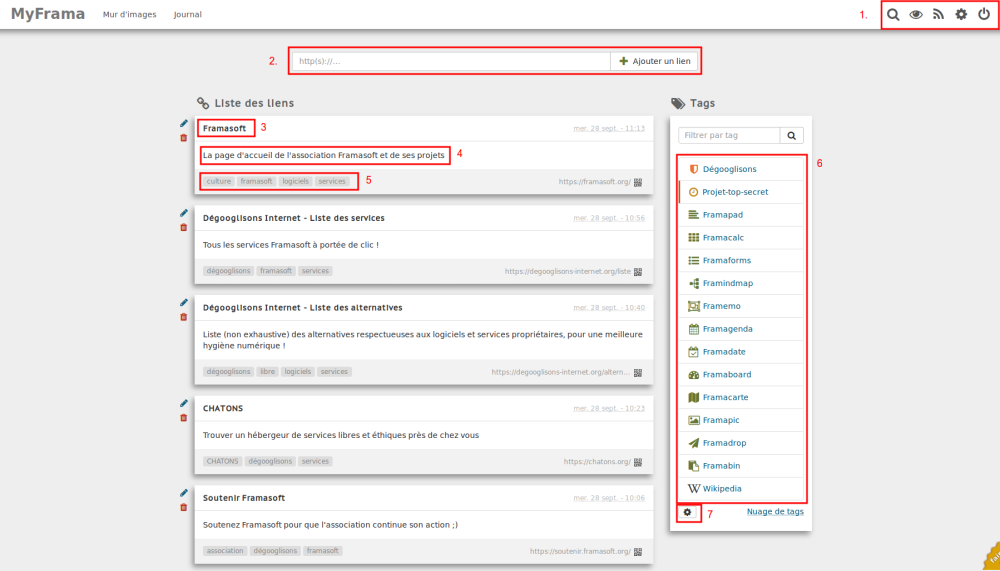Click the MyFrama logo
Viewport: 1000px width, 571px height.
(48, 14)
